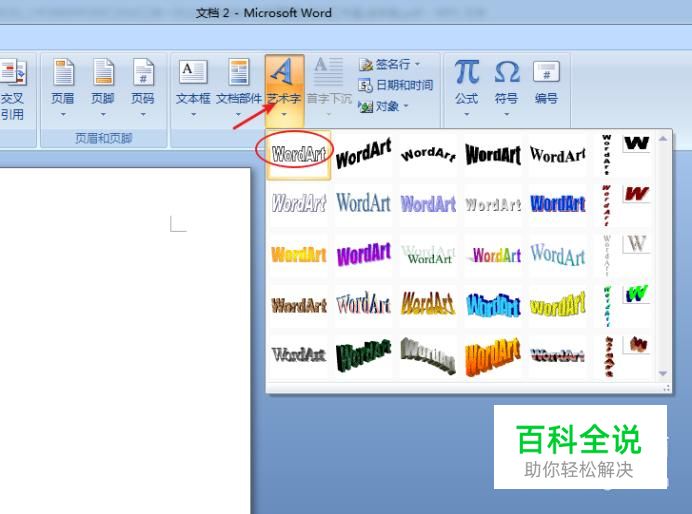Select the bright blue bold WordArt style
692x514 pixels.
(557, 204)
